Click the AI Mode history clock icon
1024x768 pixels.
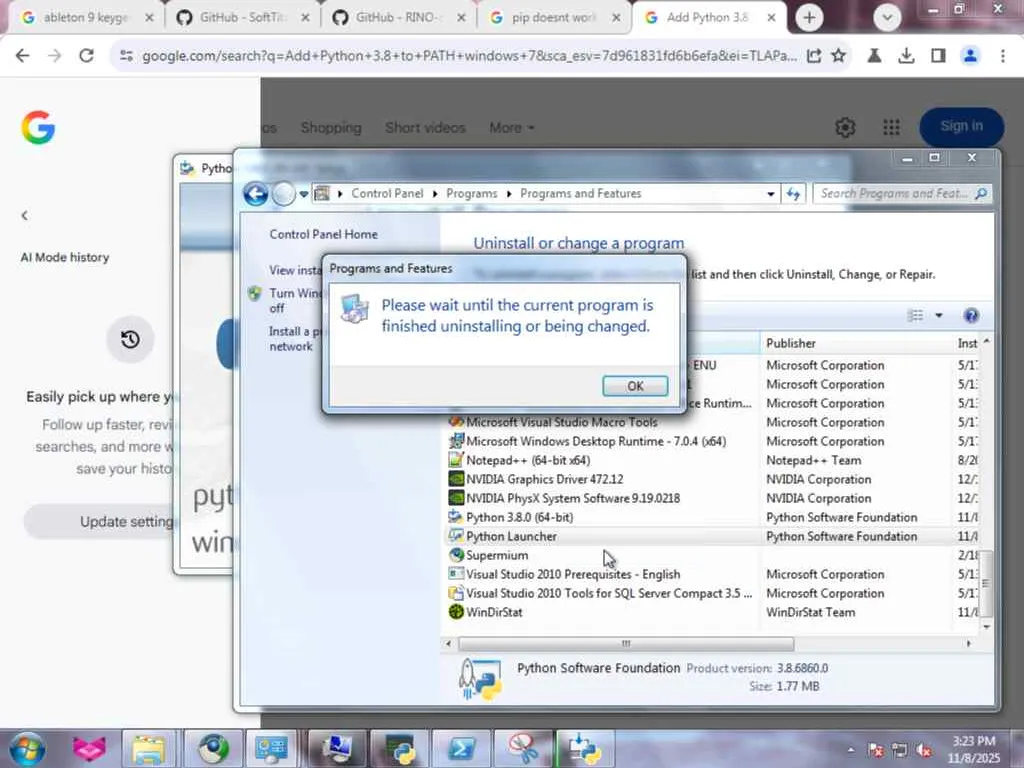pos(130,339)
